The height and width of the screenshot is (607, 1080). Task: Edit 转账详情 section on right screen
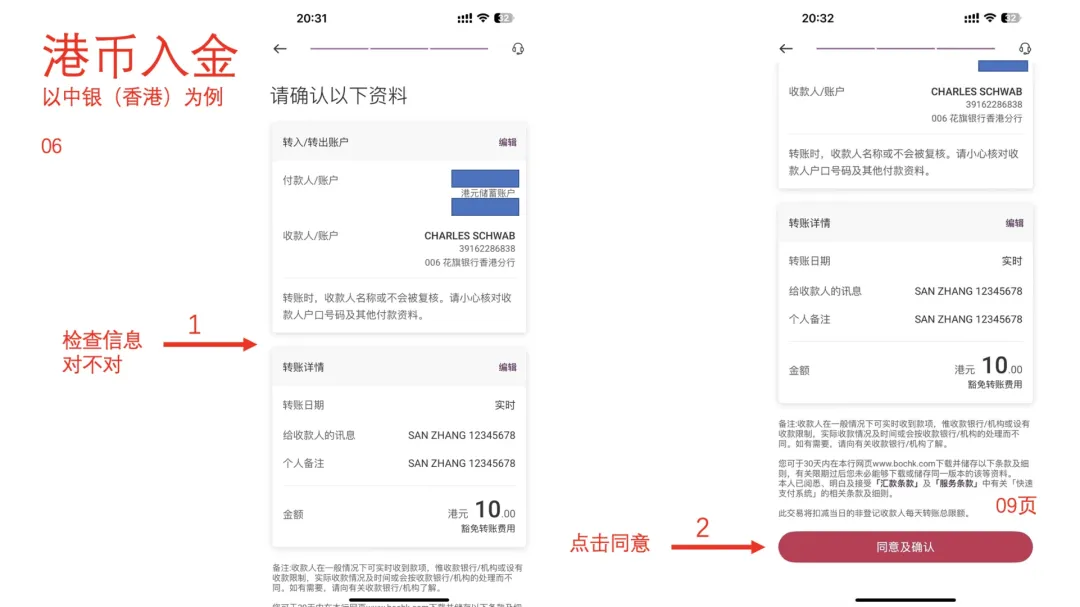(1015, 223)
